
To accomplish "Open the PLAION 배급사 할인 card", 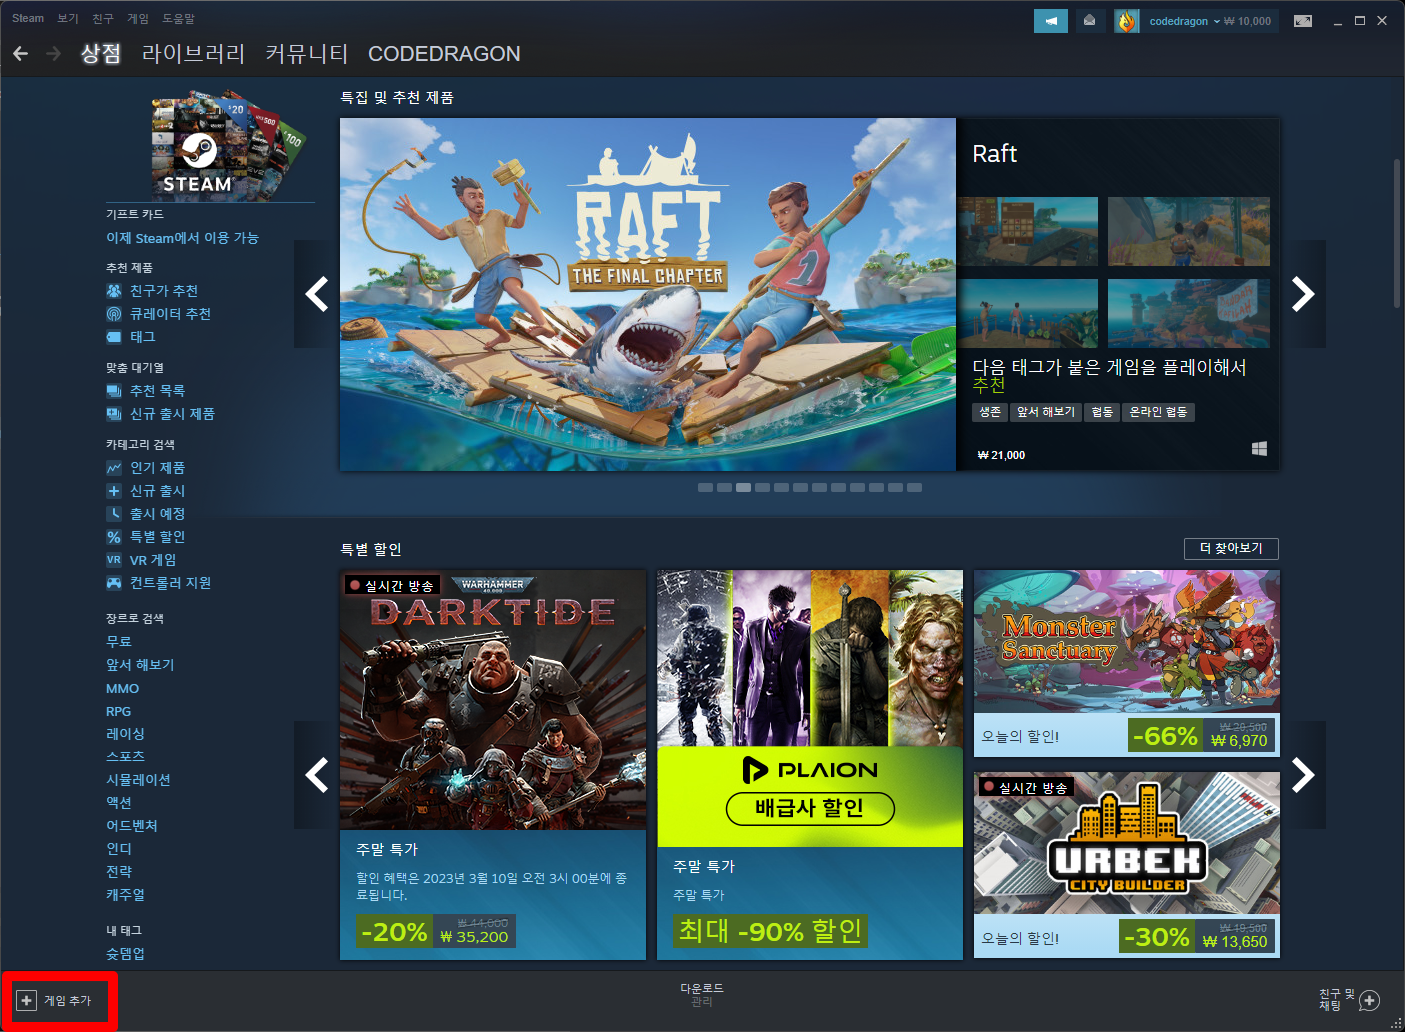I will point(810,764).
